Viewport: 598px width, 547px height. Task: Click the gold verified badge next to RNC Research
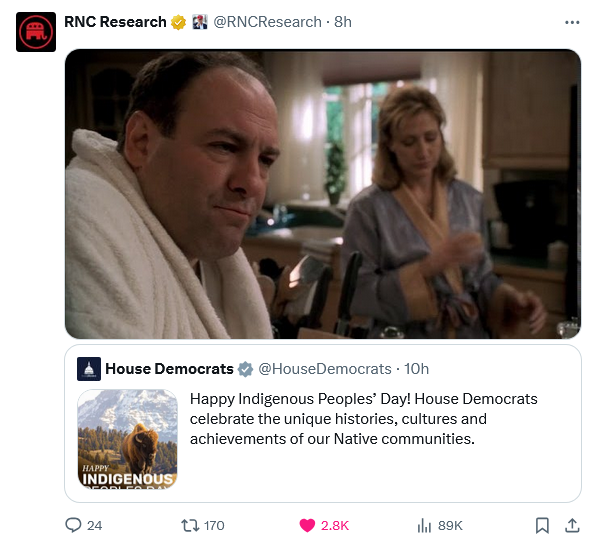point(178,22)
